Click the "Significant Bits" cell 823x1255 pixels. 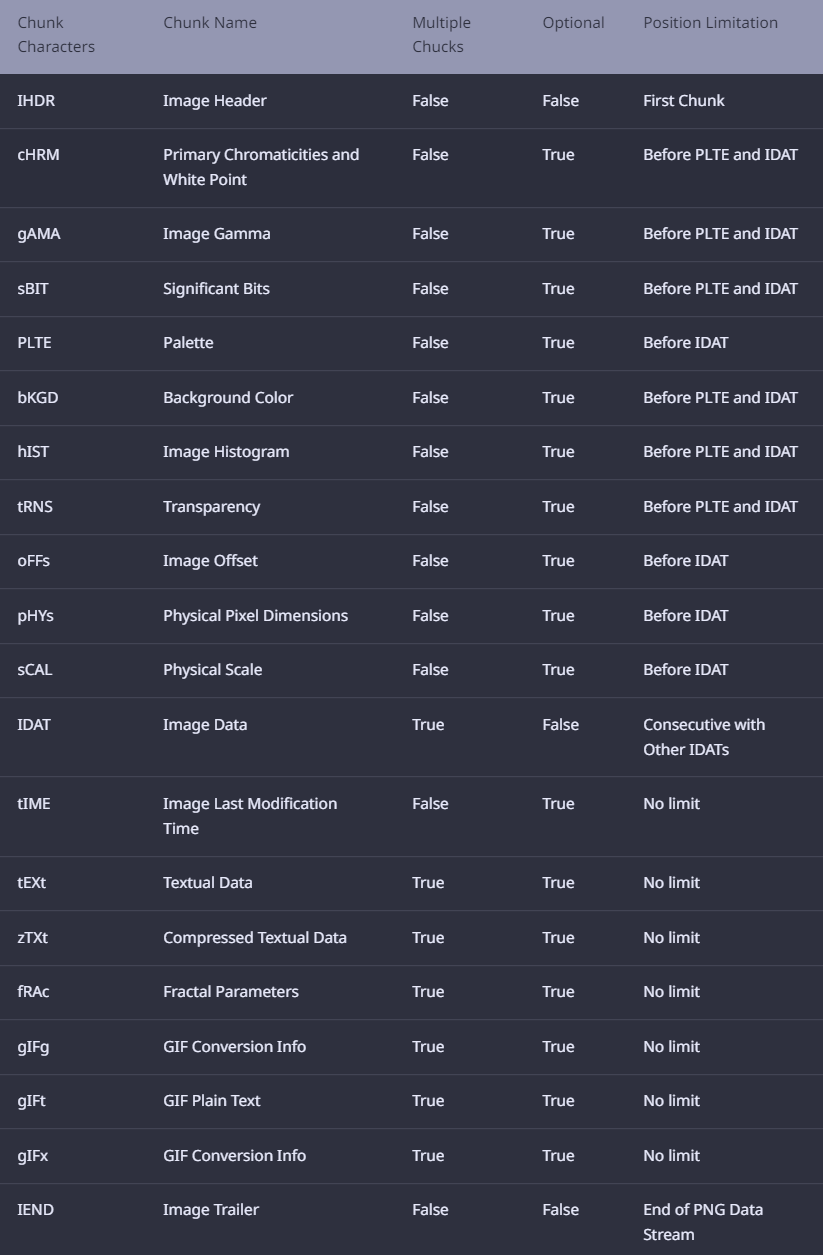216,289
